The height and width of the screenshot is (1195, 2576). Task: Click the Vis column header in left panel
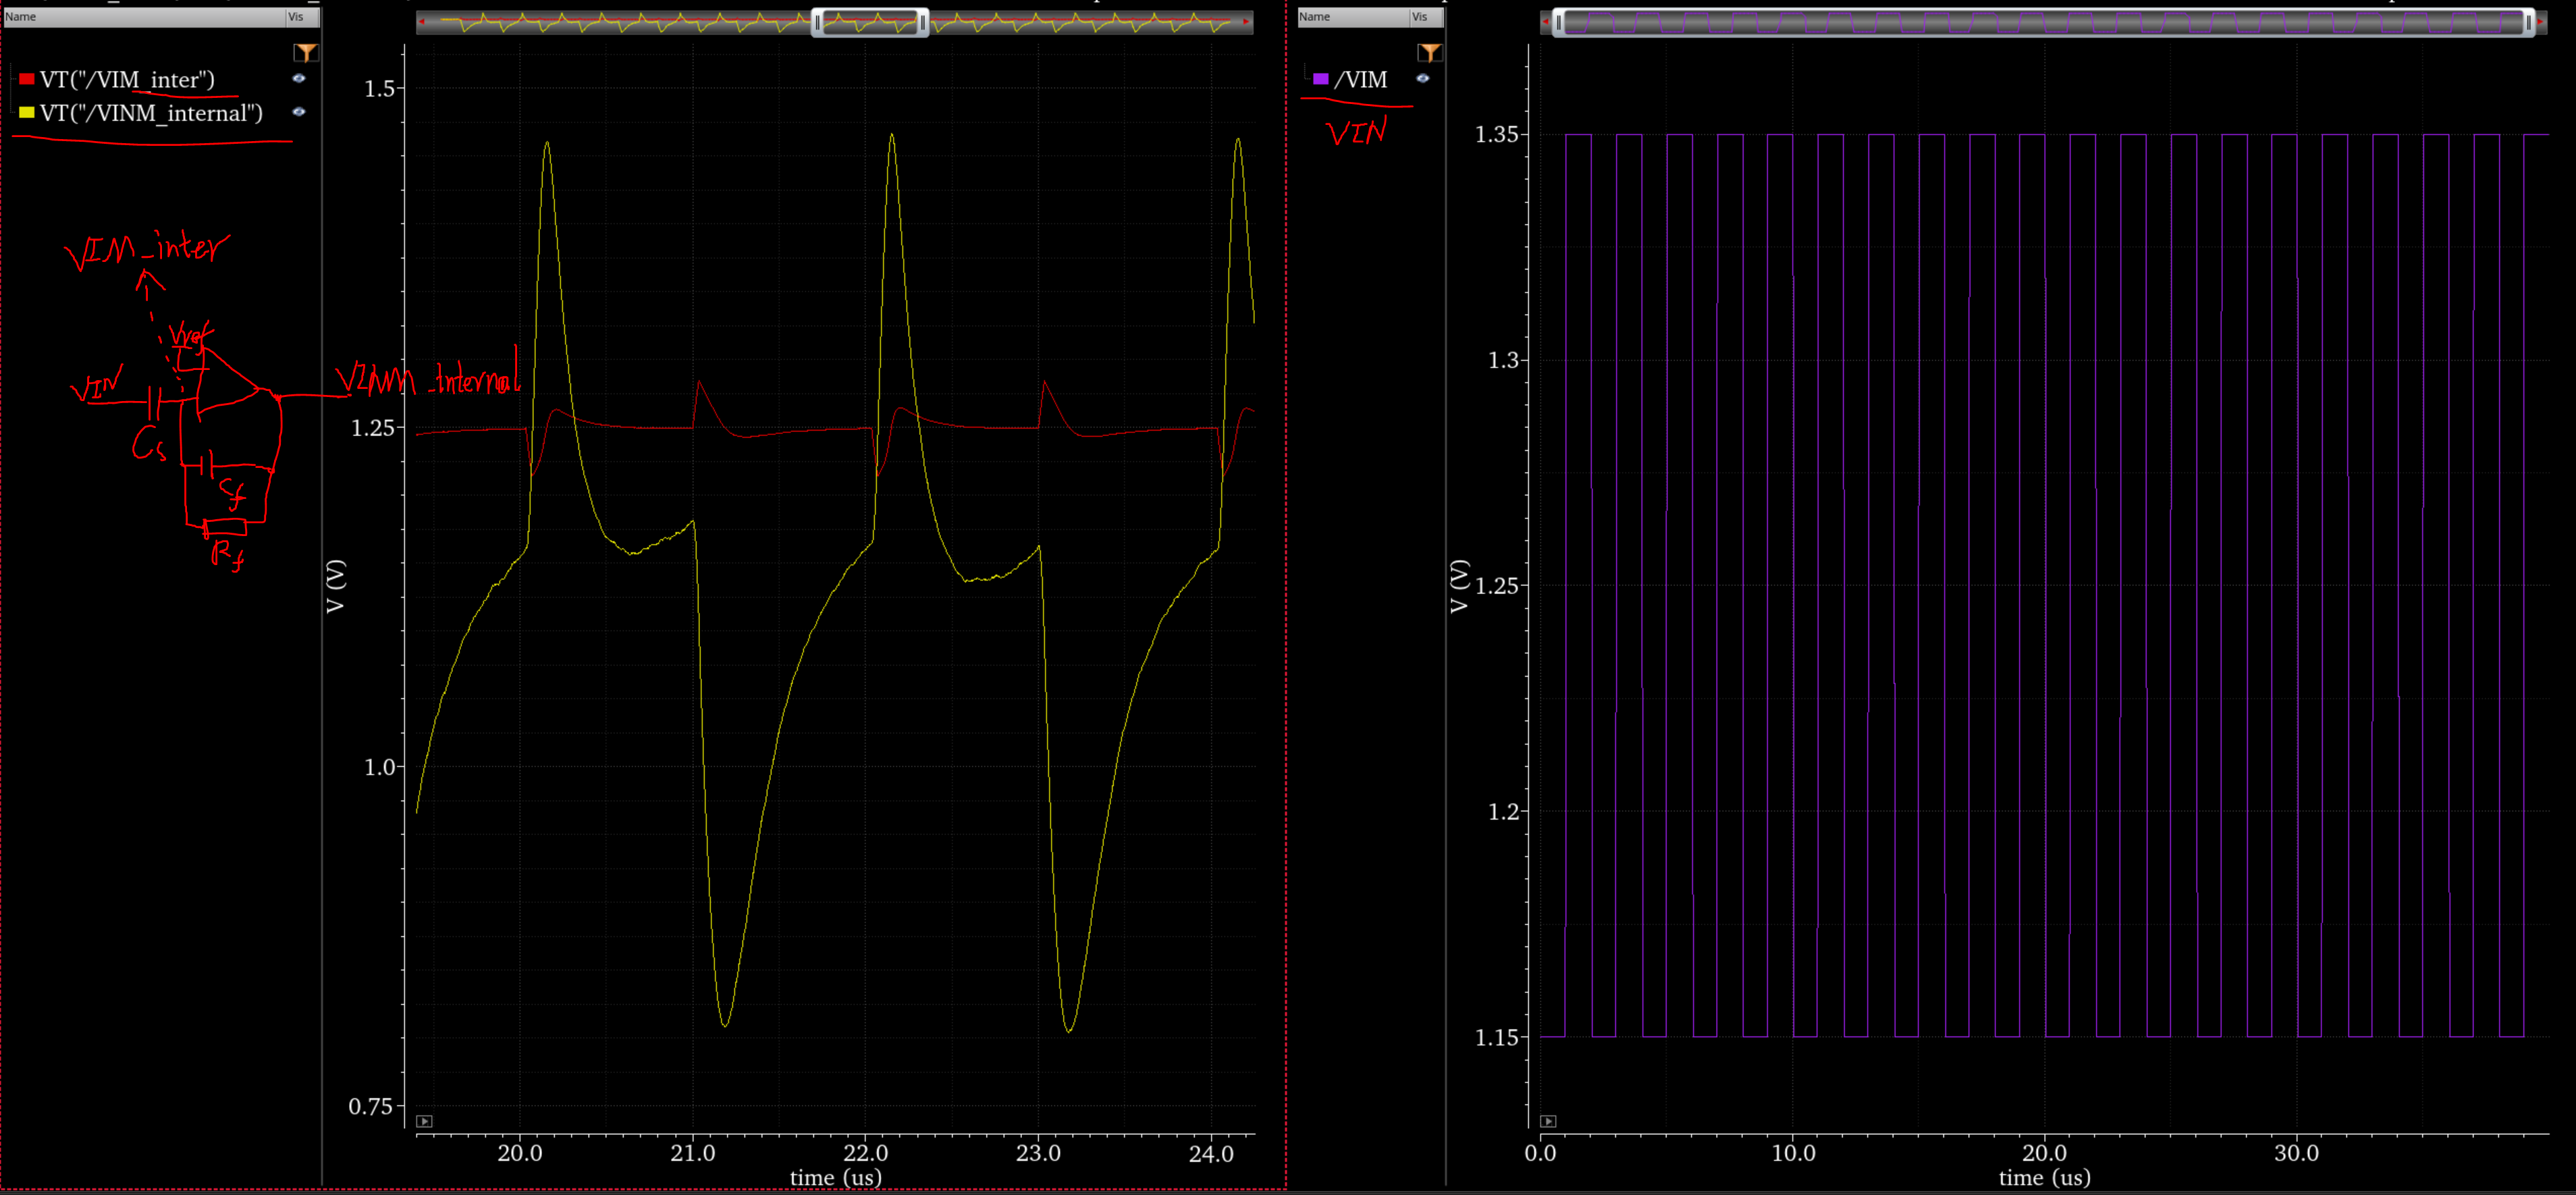pos(302,17)
